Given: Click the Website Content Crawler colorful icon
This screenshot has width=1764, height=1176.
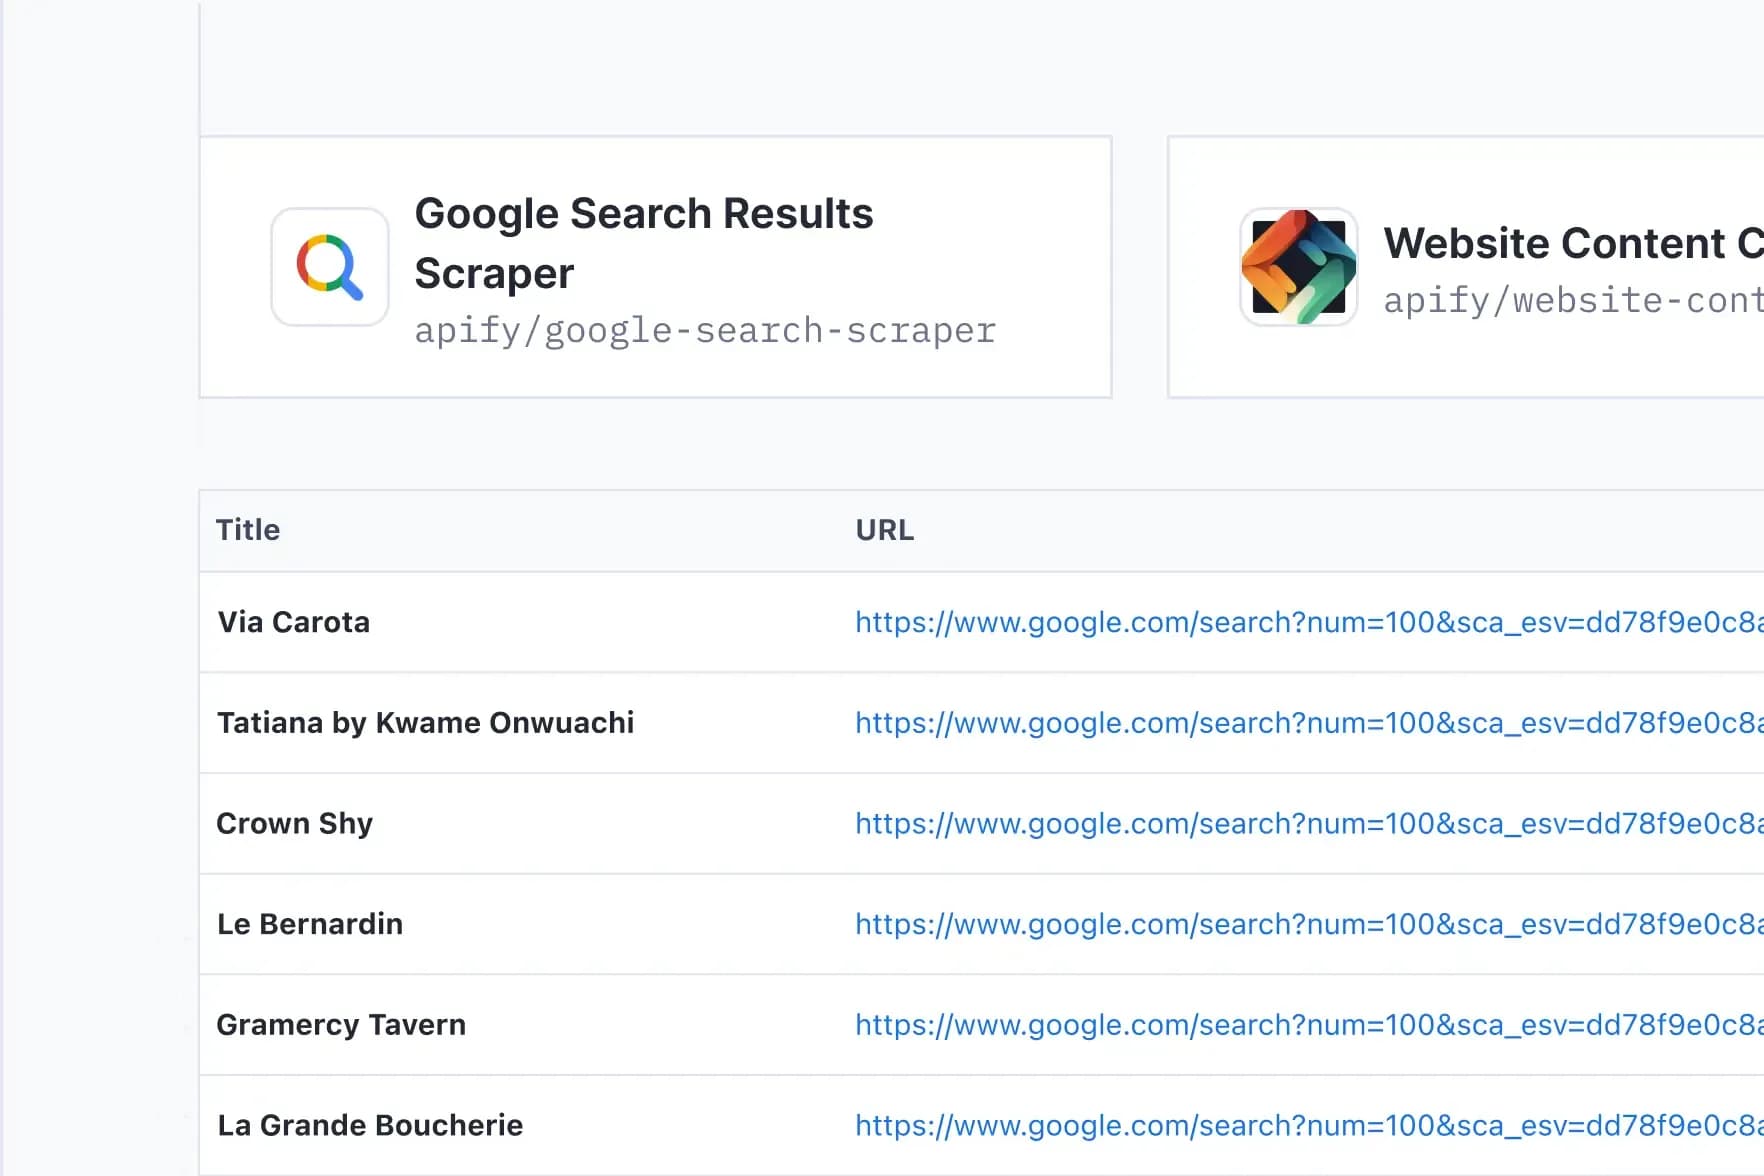Looking at the screenshot, I should click(x=1298, y=267).
